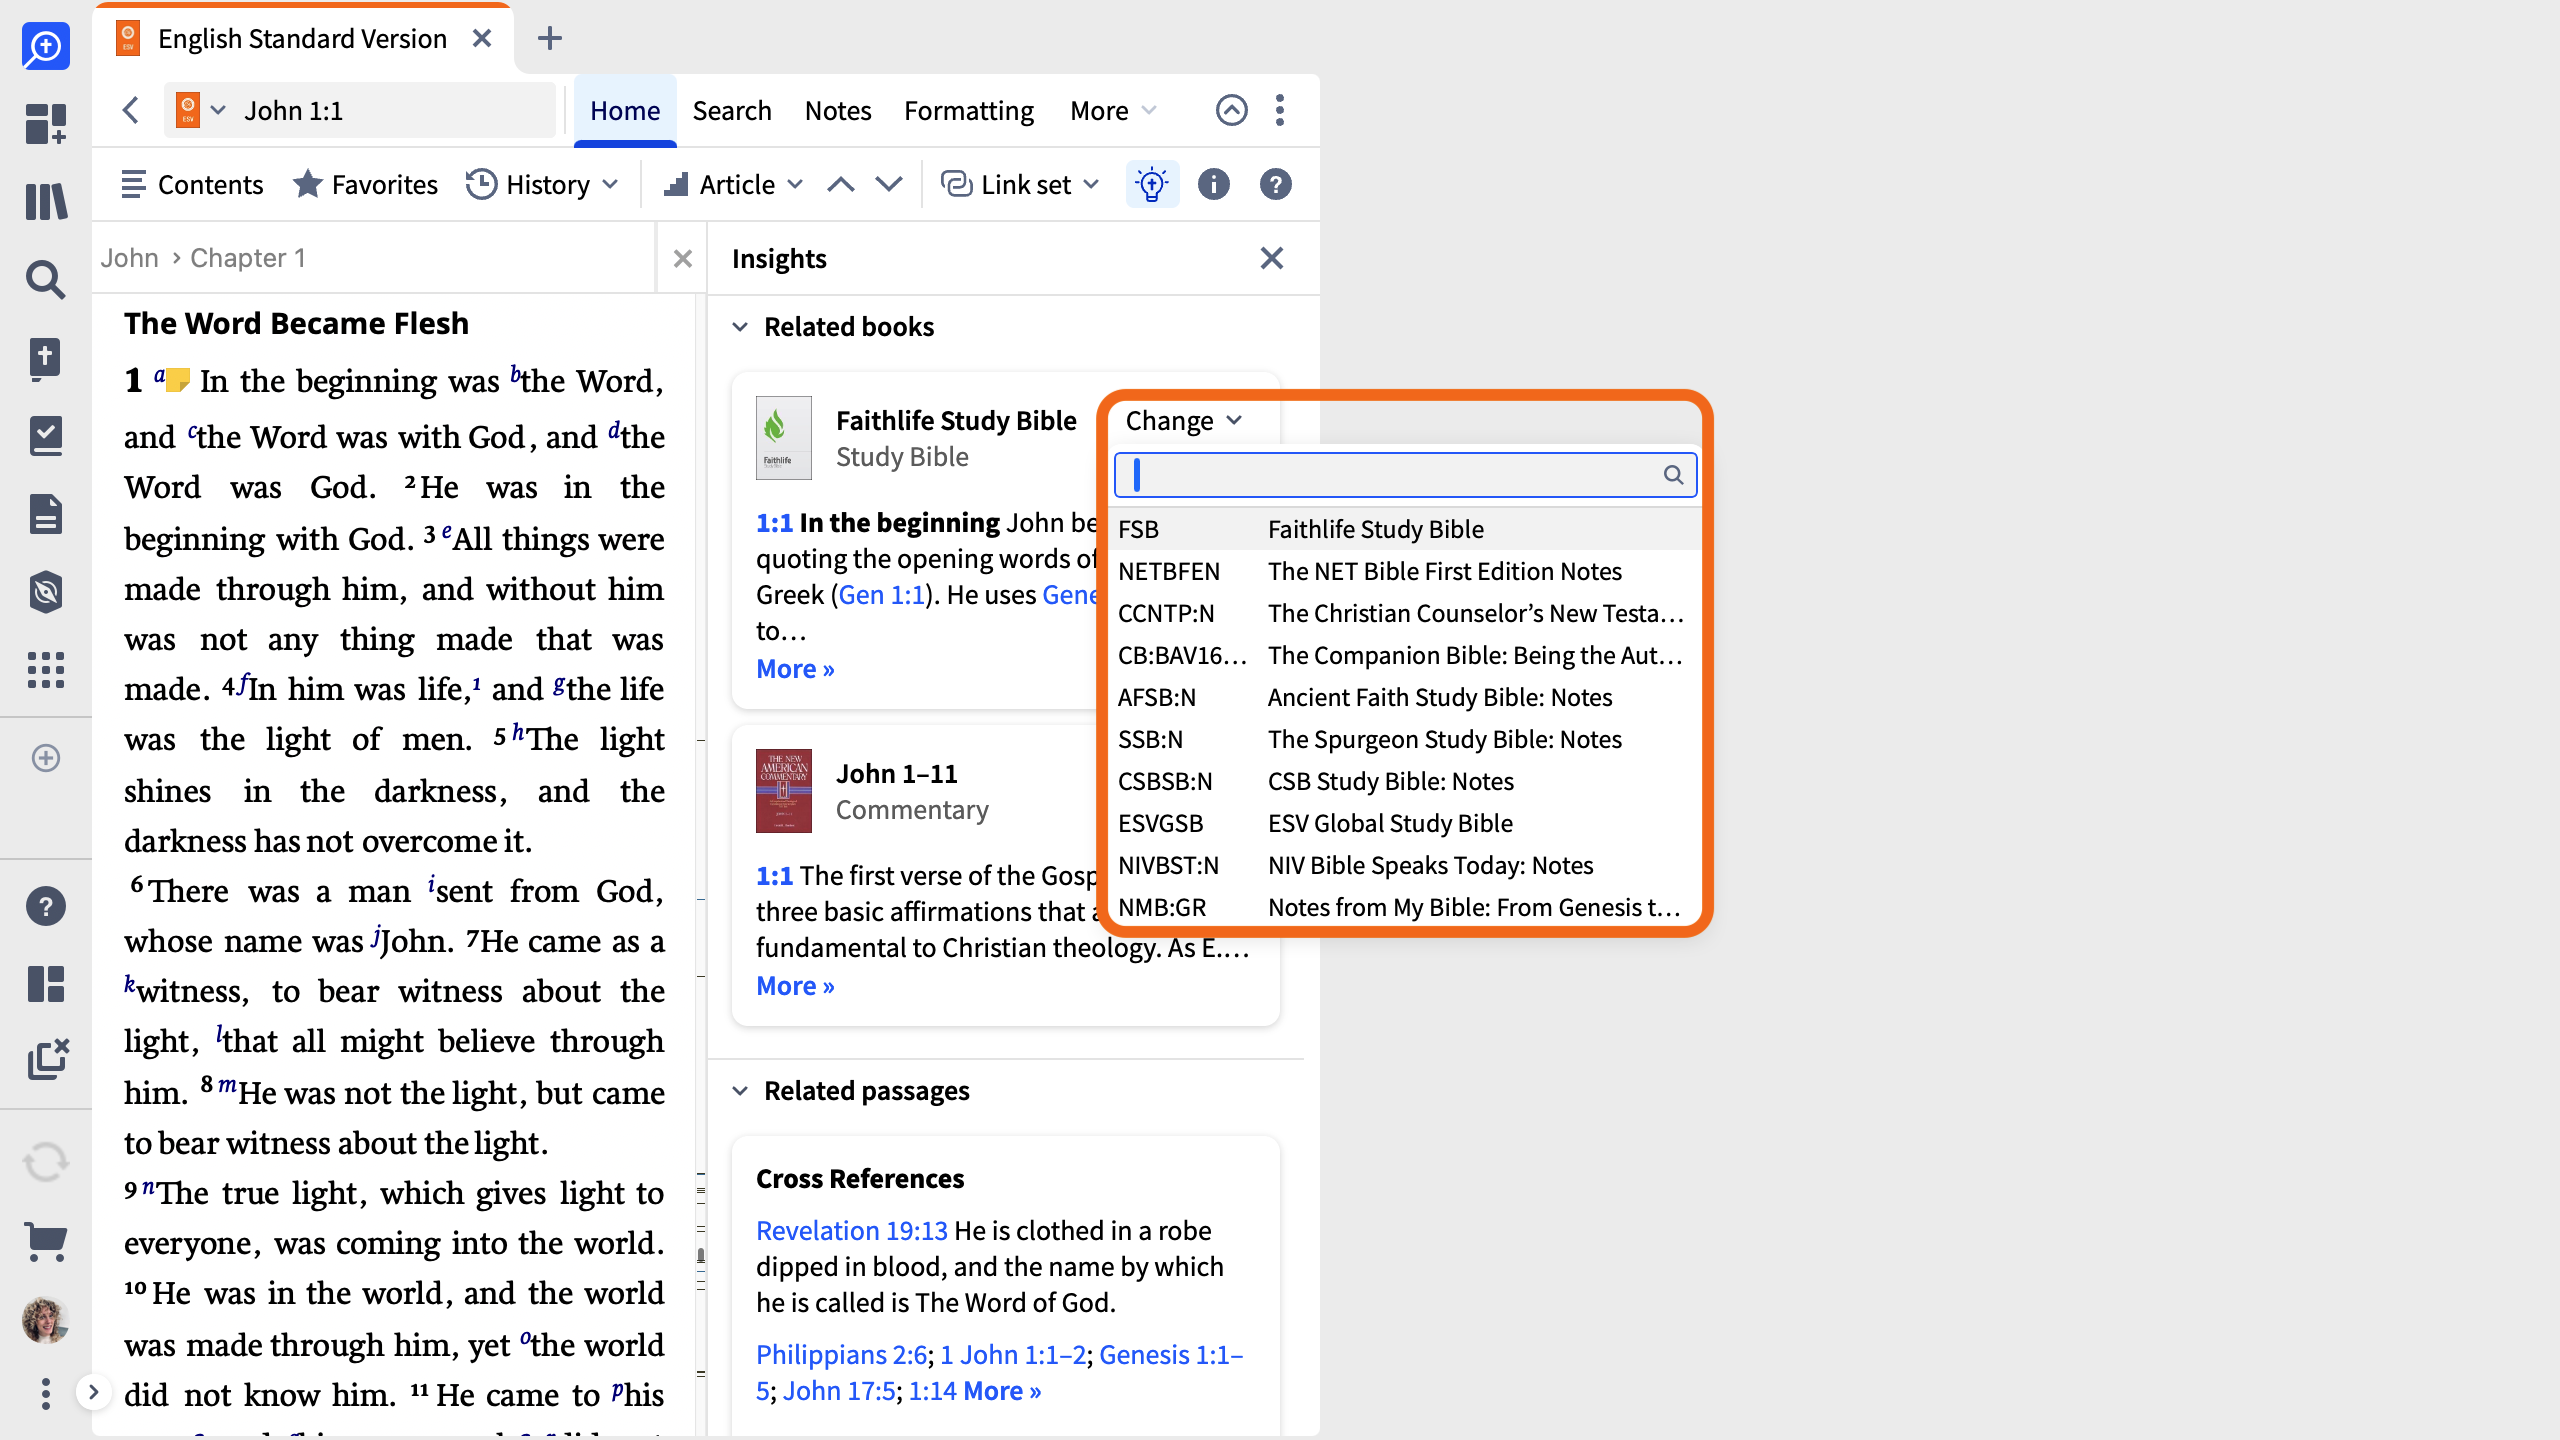
Task: Open the Bible book icon in sidebar
Action: 46,358
